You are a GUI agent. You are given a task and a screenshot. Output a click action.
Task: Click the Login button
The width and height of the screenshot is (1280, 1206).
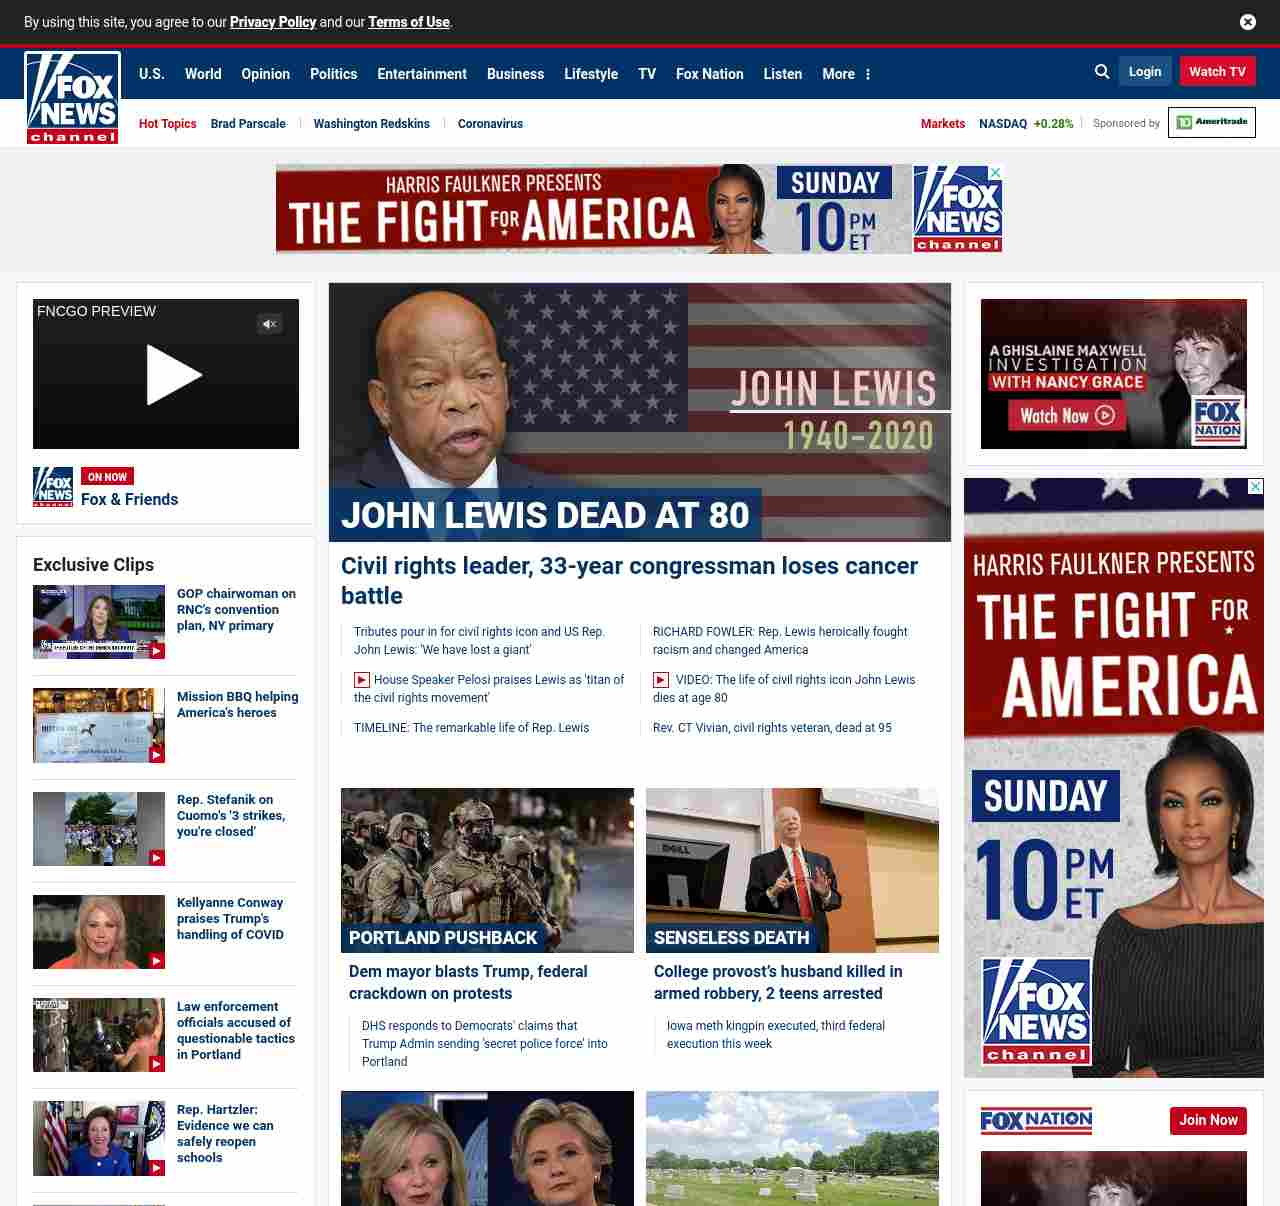[x=1144, y=72]
